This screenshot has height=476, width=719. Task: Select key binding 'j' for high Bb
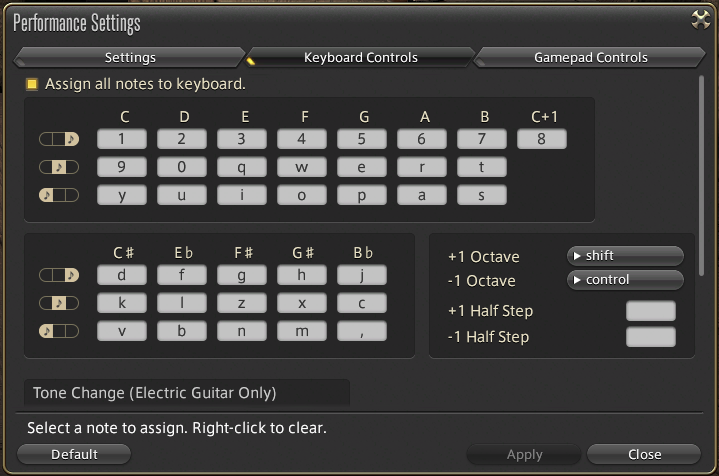click(x=362, y=275)
